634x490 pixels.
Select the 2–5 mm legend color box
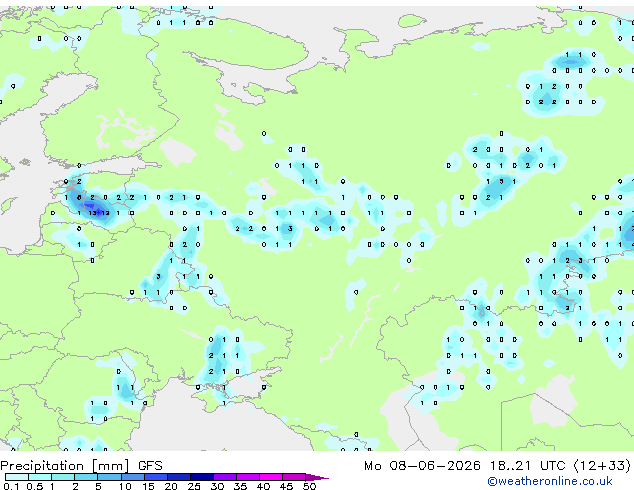point(86,477)
